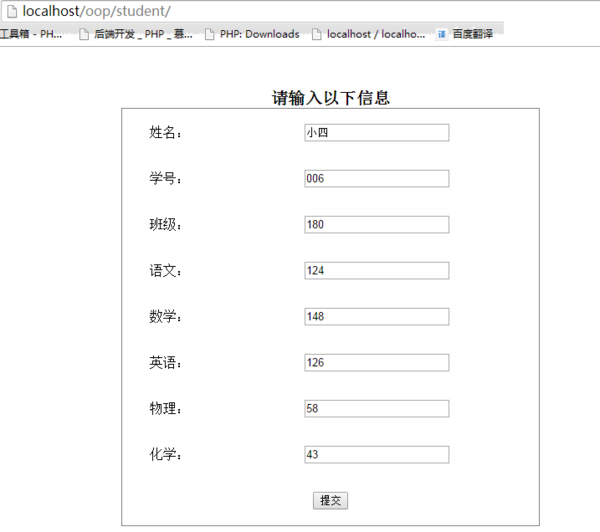600x532 pixels.
Task: Open the 工具箱 - PH... bookmark
Action: pyautogui.click(x=31, y=34)
